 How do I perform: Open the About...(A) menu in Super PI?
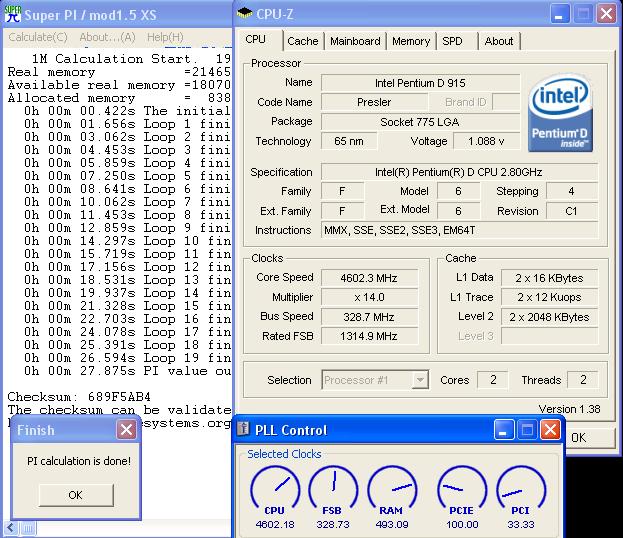[106, 37]
